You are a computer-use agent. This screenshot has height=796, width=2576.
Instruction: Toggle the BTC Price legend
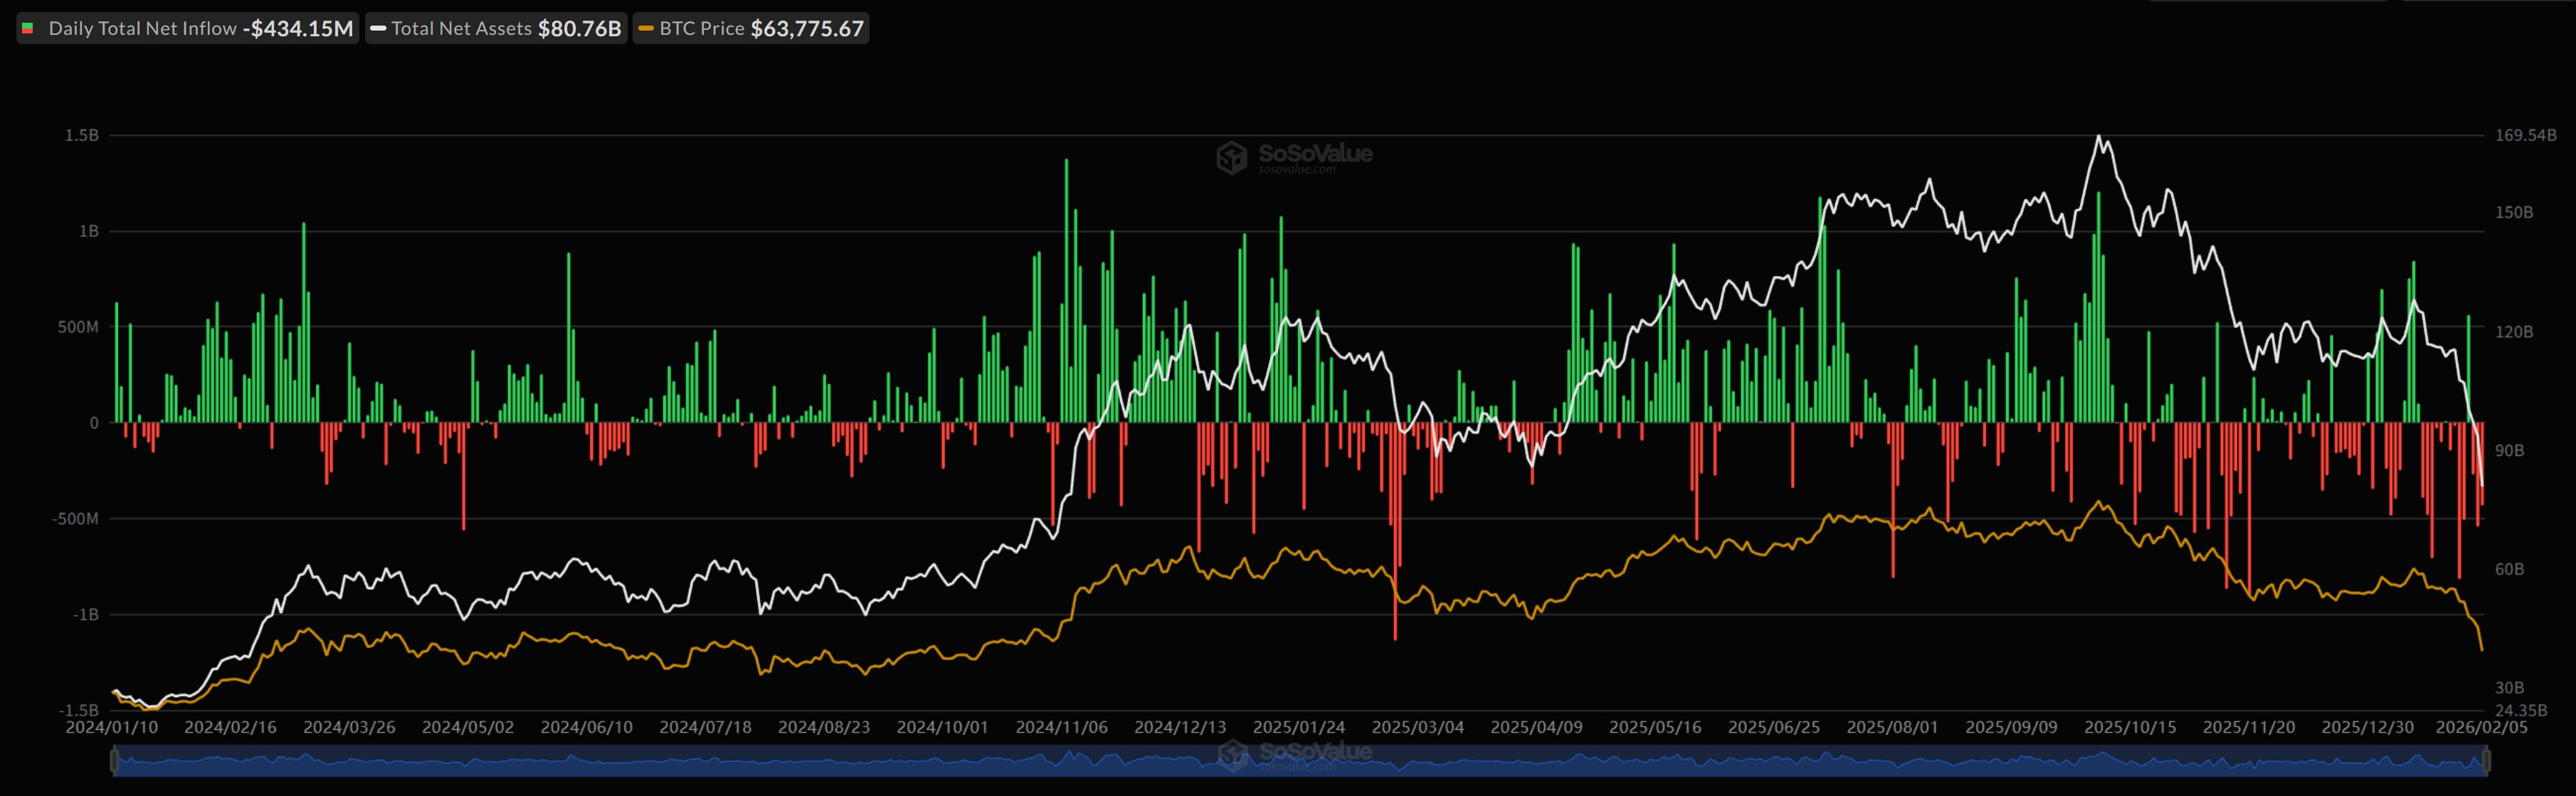click(x=702, y=28)
